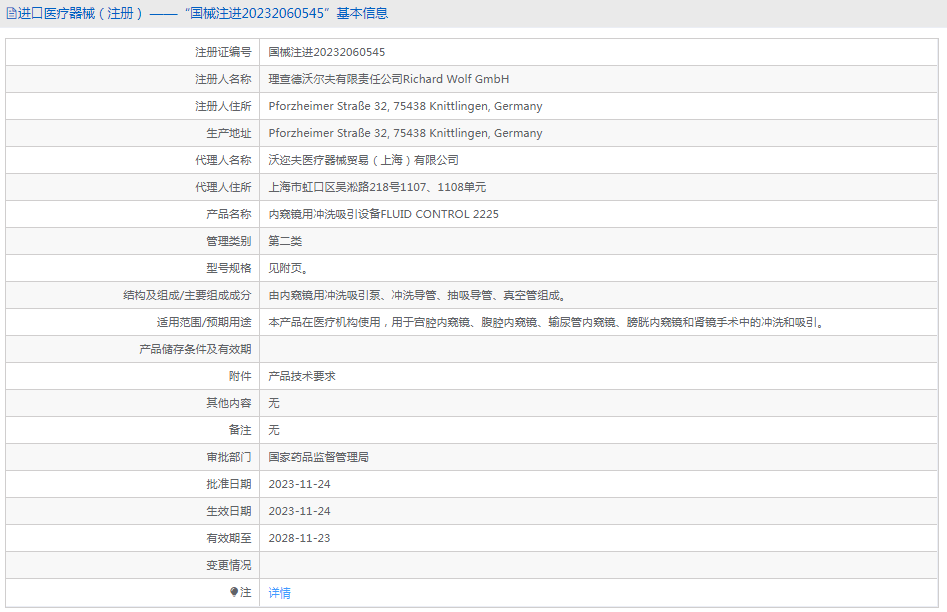The width and height of the screenshot is (947, 612).
Task: Select registration number 国械注进20232060545 cell value
Action: pyautogui.click(x=327, y=52)
